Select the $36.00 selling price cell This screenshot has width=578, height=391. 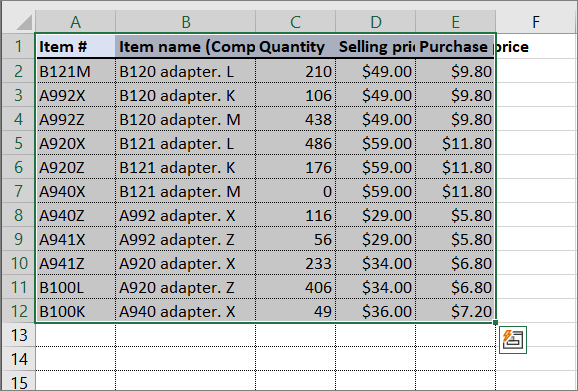pyautogui.click(x=376, y=311)
